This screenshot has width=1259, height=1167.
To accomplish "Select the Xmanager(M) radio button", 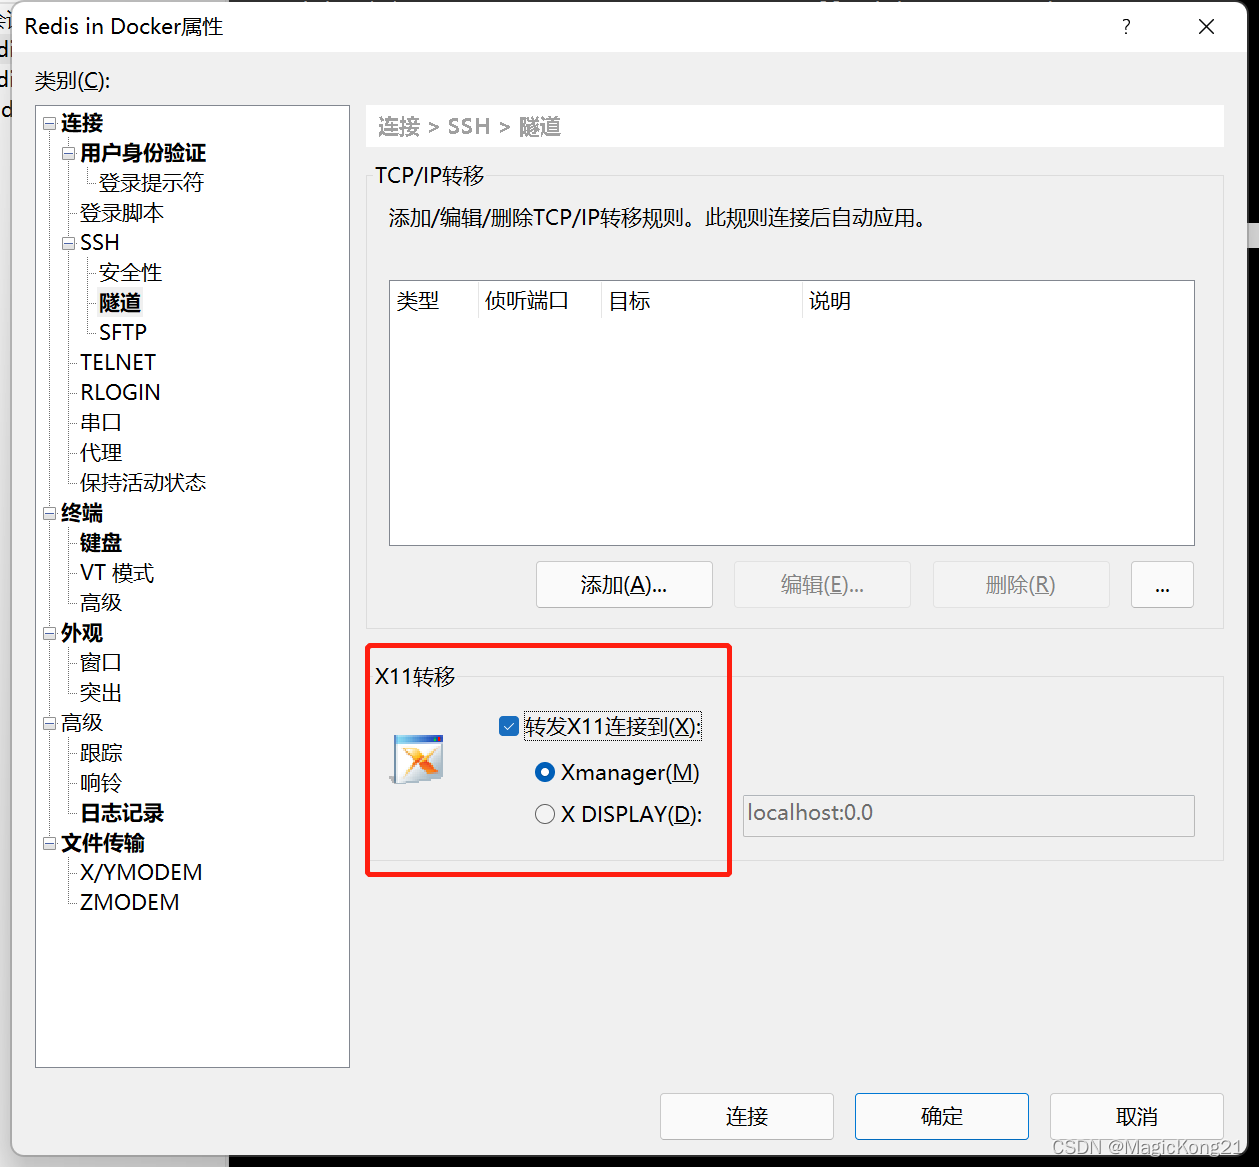I will 545,772.
